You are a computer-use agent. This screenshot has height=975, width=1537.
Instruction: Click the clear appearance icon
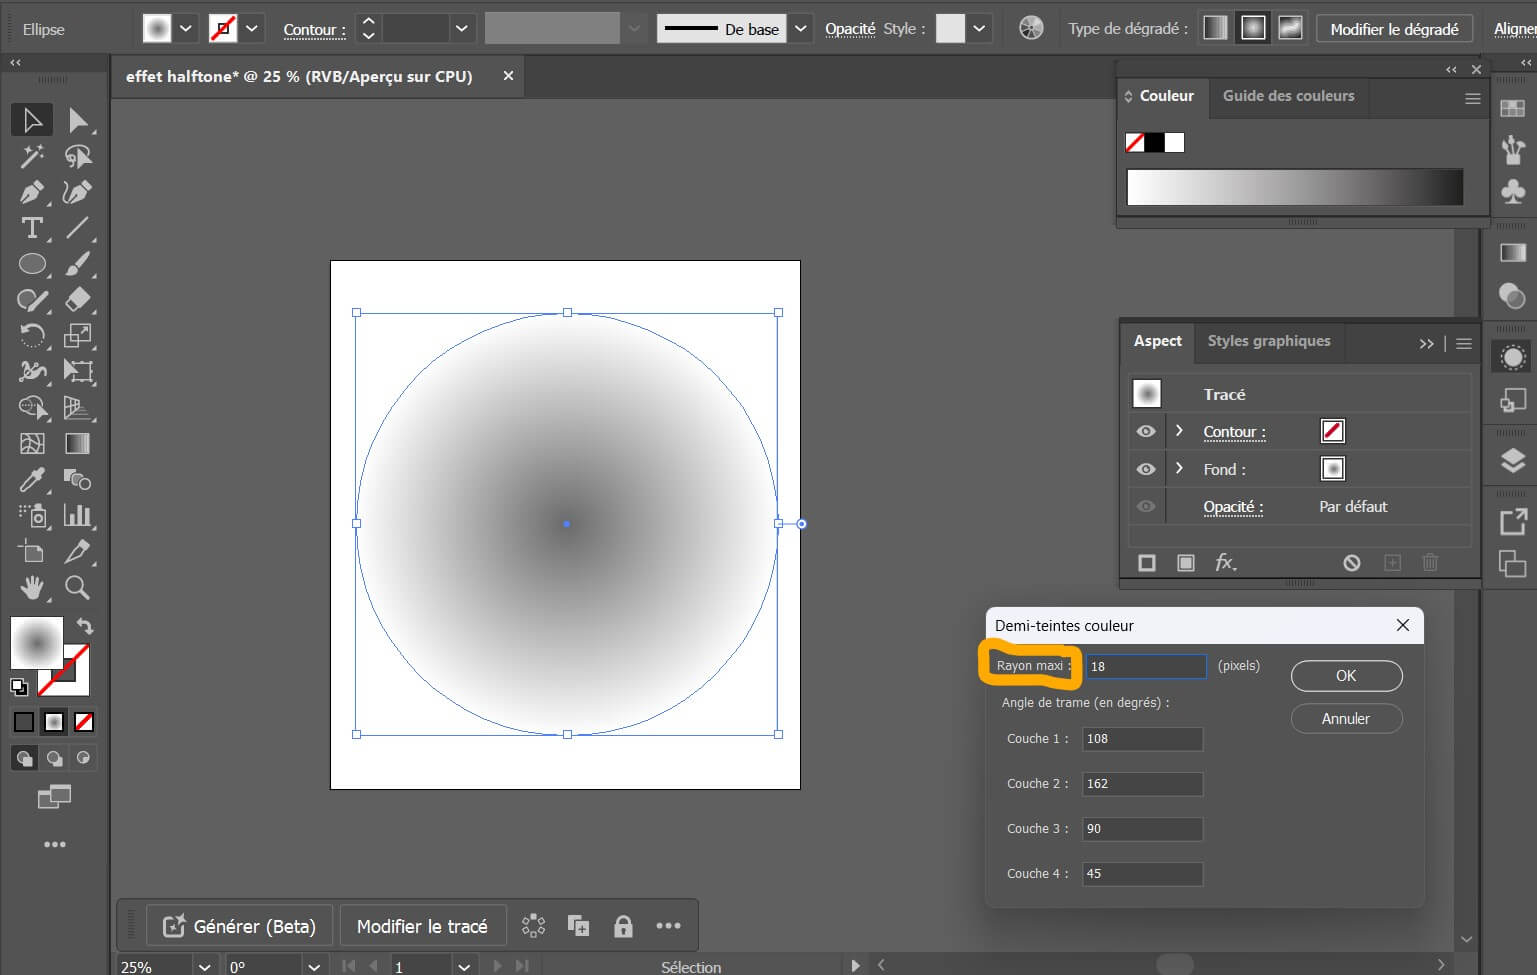(x=1352, y=563)
